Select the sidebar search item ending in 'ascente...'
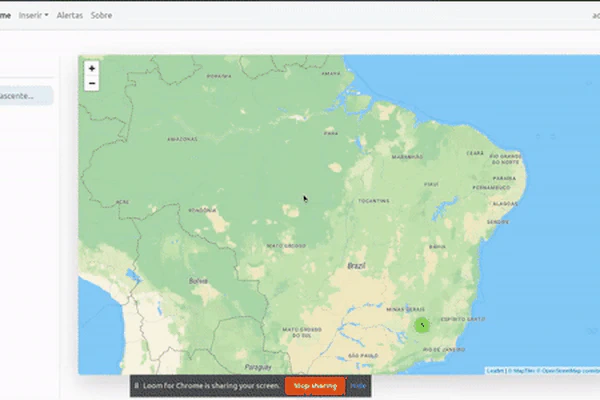 click(x=25, y=96)
